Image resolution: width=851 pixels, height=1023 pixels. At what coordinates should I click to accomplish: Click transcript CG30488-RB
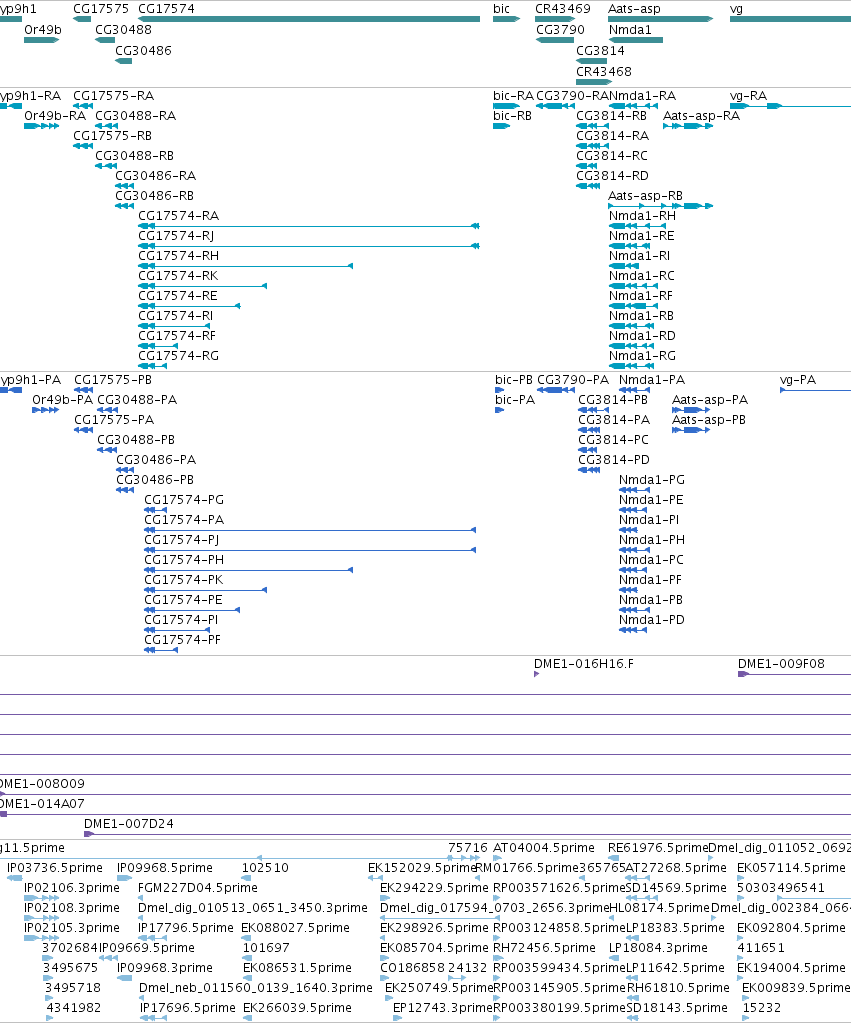click(x=106, y=166)
